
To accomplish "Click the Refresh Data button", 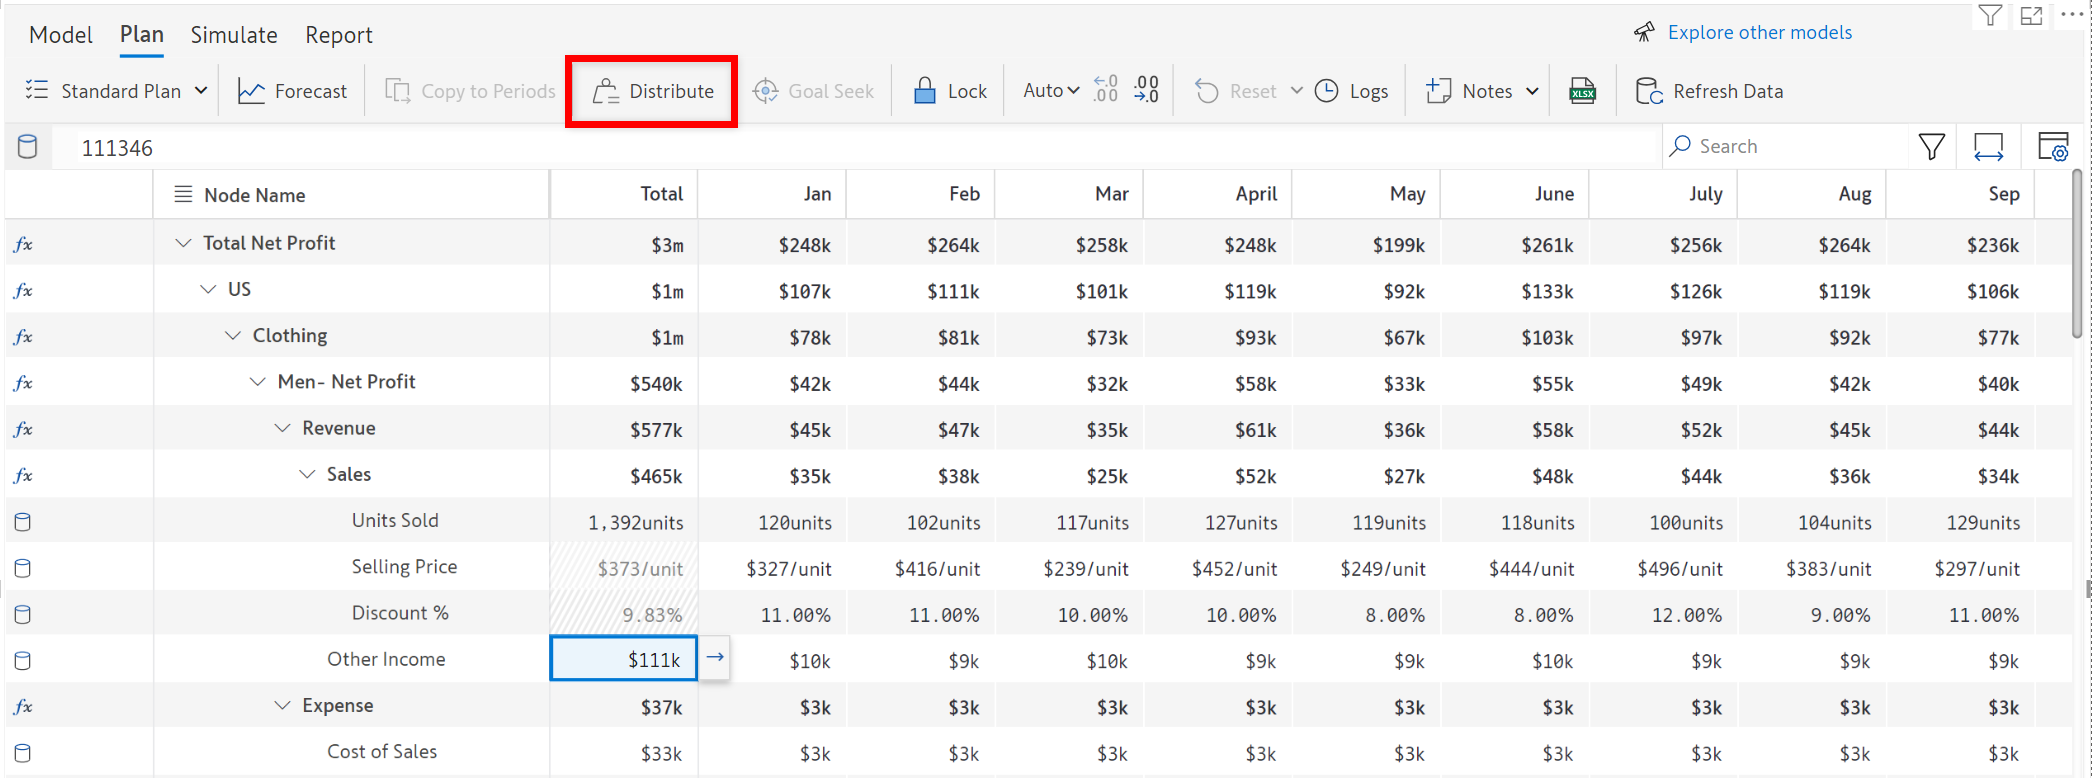I will click(1710, 91).
